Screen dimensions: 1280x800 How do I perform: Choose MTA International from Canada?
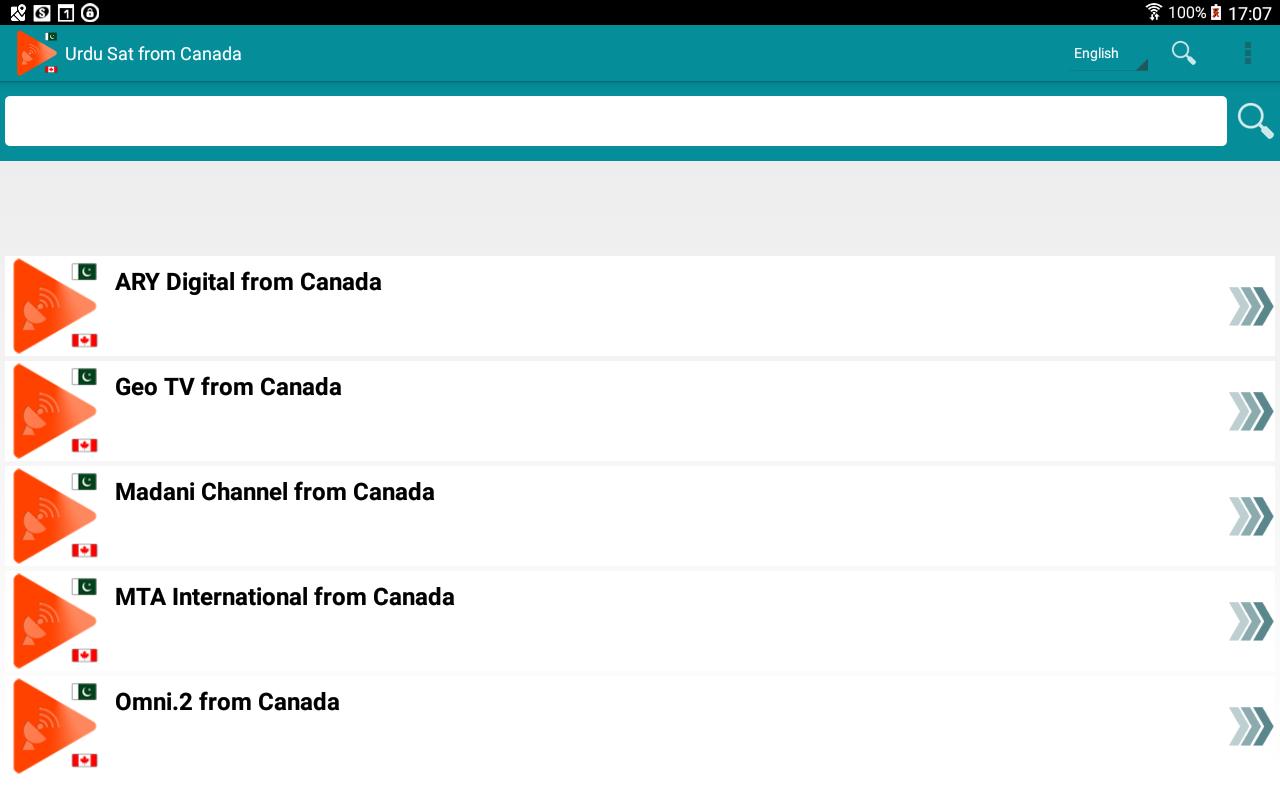click(284, 597)
